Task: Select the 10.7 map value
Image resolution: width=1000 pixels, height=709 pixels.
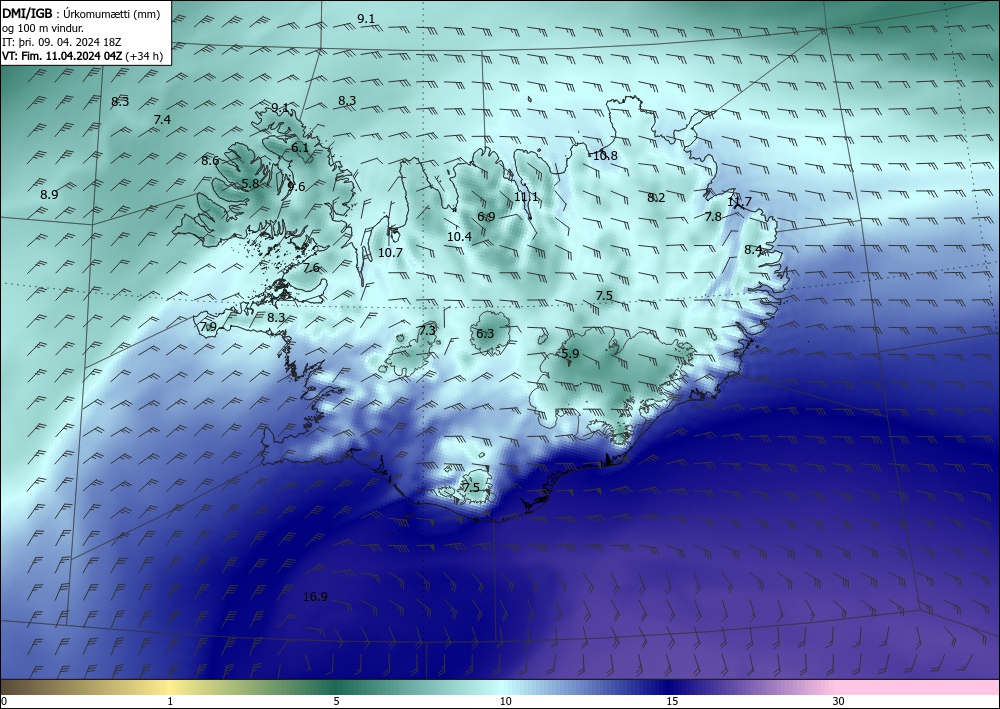Action: (390, 252)
